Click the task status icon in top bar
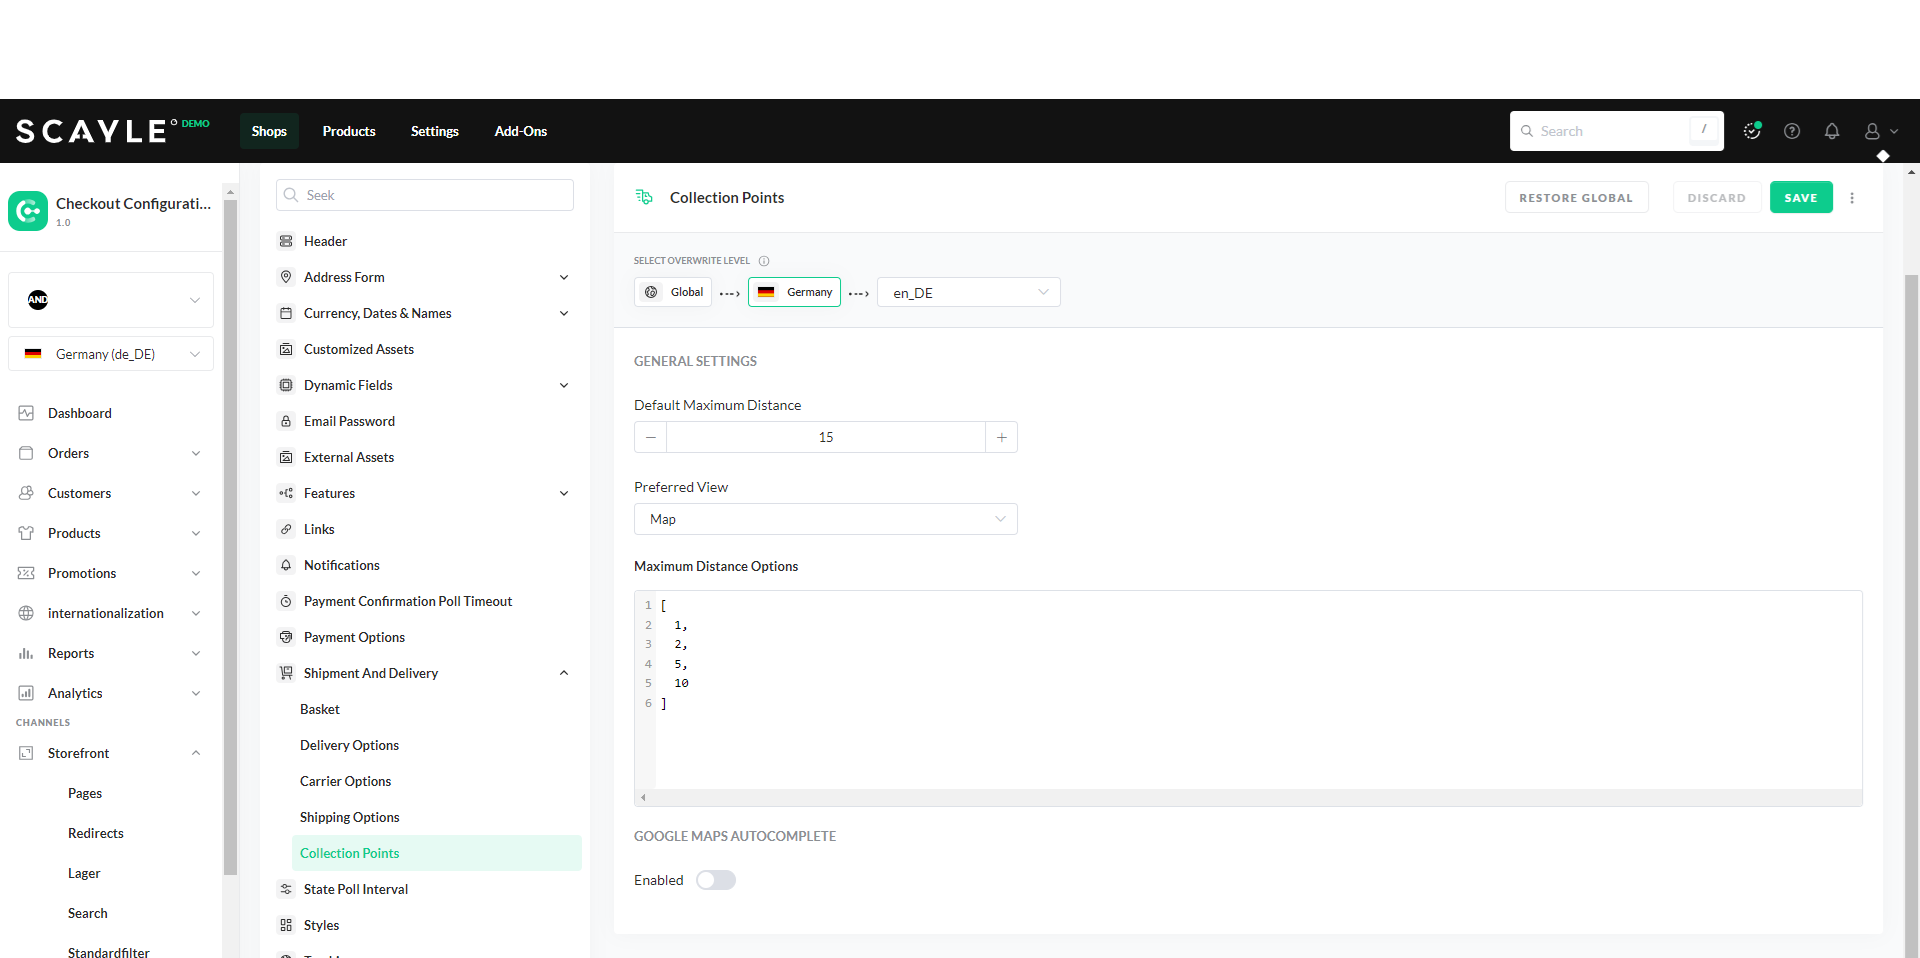This screenshot has width=1920, height=958. tap(1751, 131)
